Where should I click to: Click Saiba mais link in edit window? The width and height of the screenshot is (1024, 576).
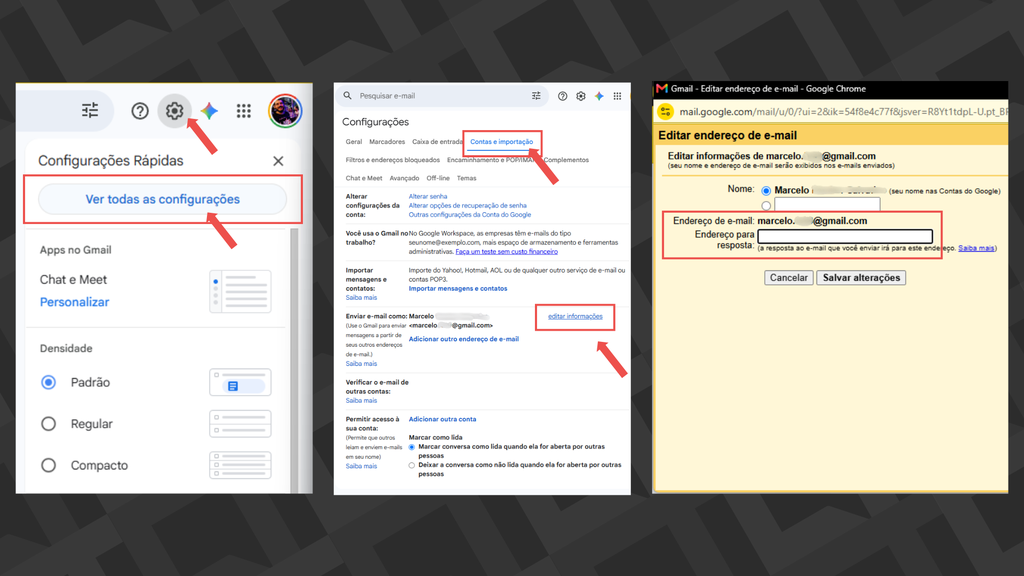click(976, 248)
